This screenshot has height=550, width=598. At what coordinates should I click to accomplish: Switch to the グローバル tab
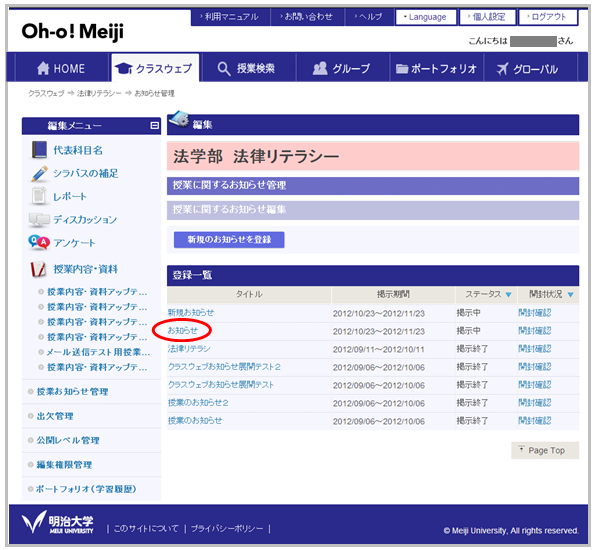coord(530,68)
